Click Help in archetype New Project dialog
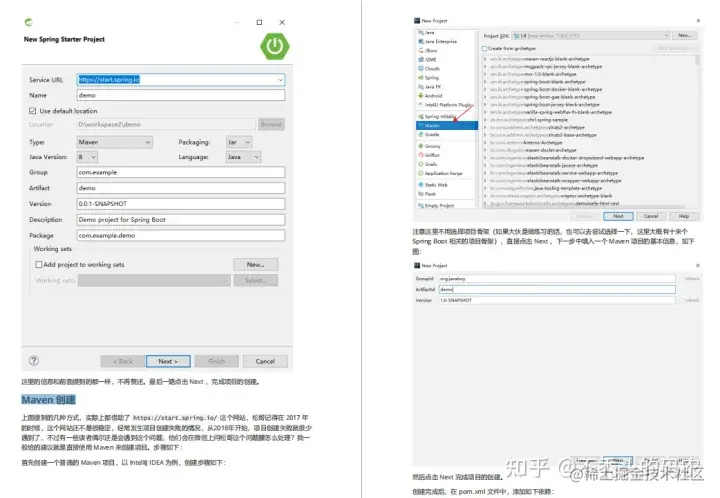720x498 pixels. pyautogui.click(x=684, y=216)
